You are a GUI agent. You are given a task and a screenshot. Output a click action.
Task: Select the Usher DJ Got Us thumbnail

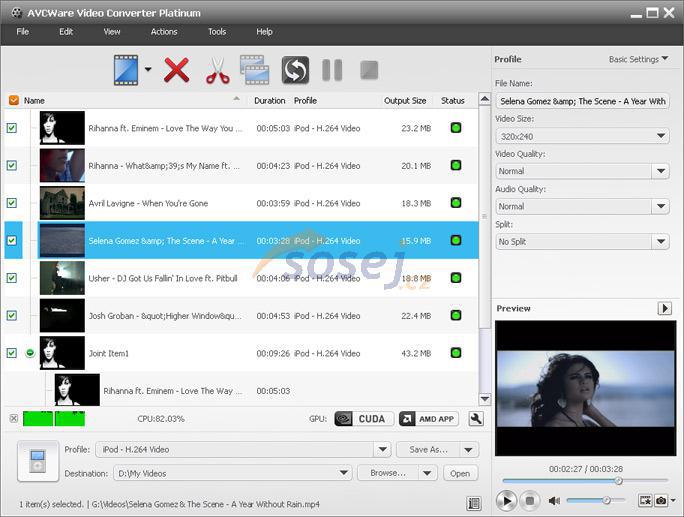point(62,278)
